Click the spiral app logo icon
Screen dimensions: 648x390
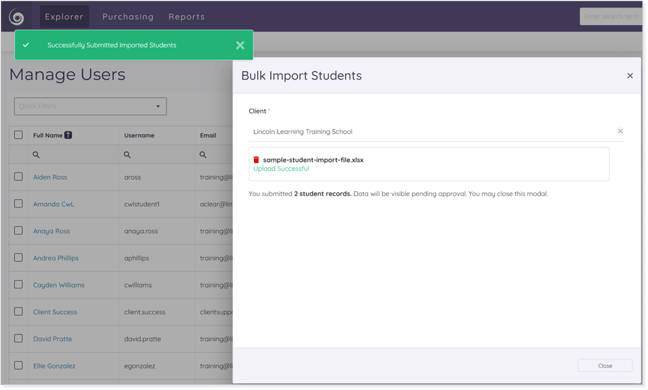(17, 17)
